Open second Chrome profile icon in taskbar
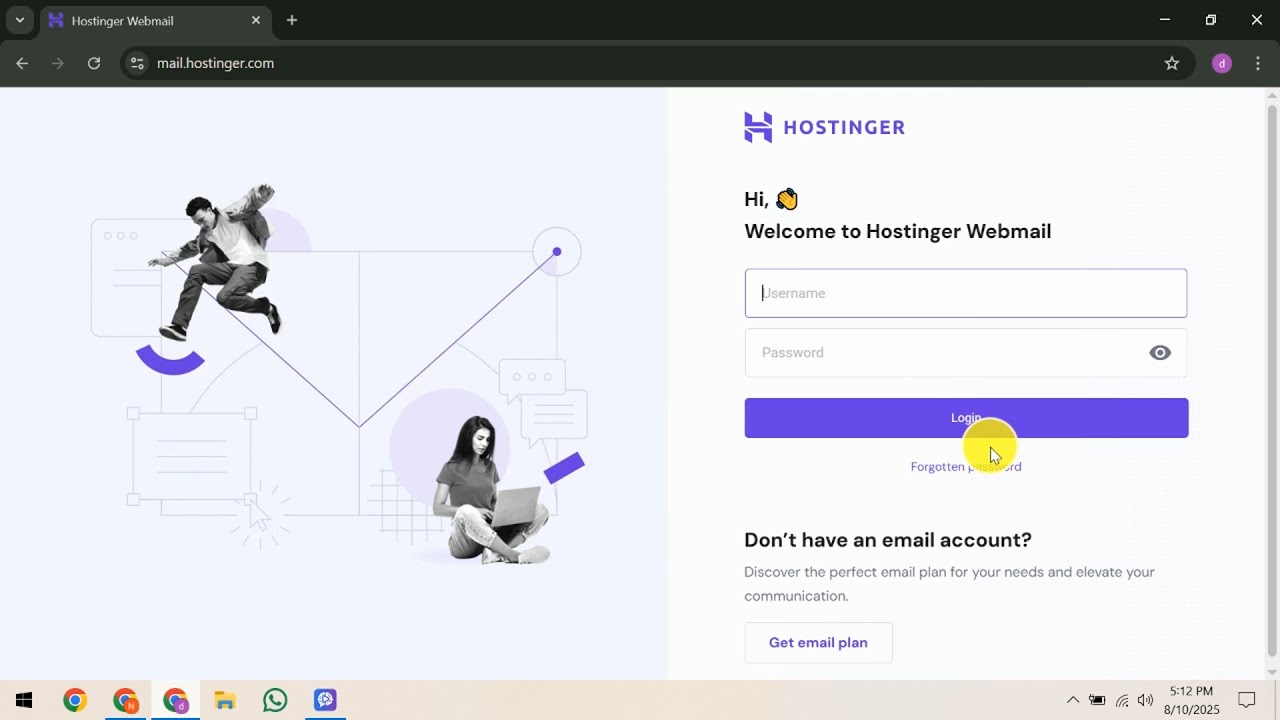The height and width of the screenshot is (720, 1280). tap(125, 700)
